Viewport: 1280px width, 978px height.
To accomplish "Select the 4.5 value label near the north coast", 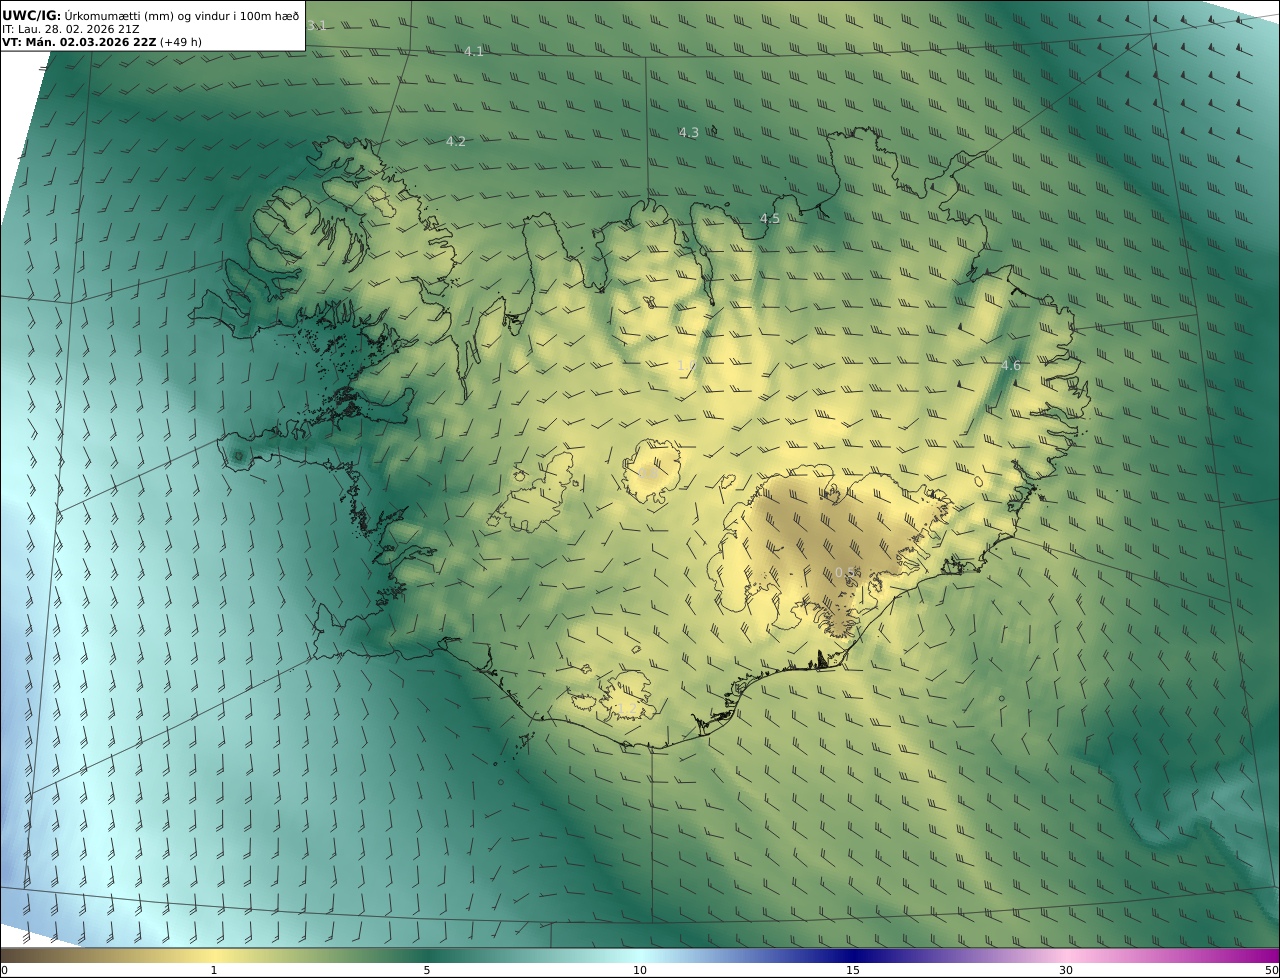I will coord(770,219).
